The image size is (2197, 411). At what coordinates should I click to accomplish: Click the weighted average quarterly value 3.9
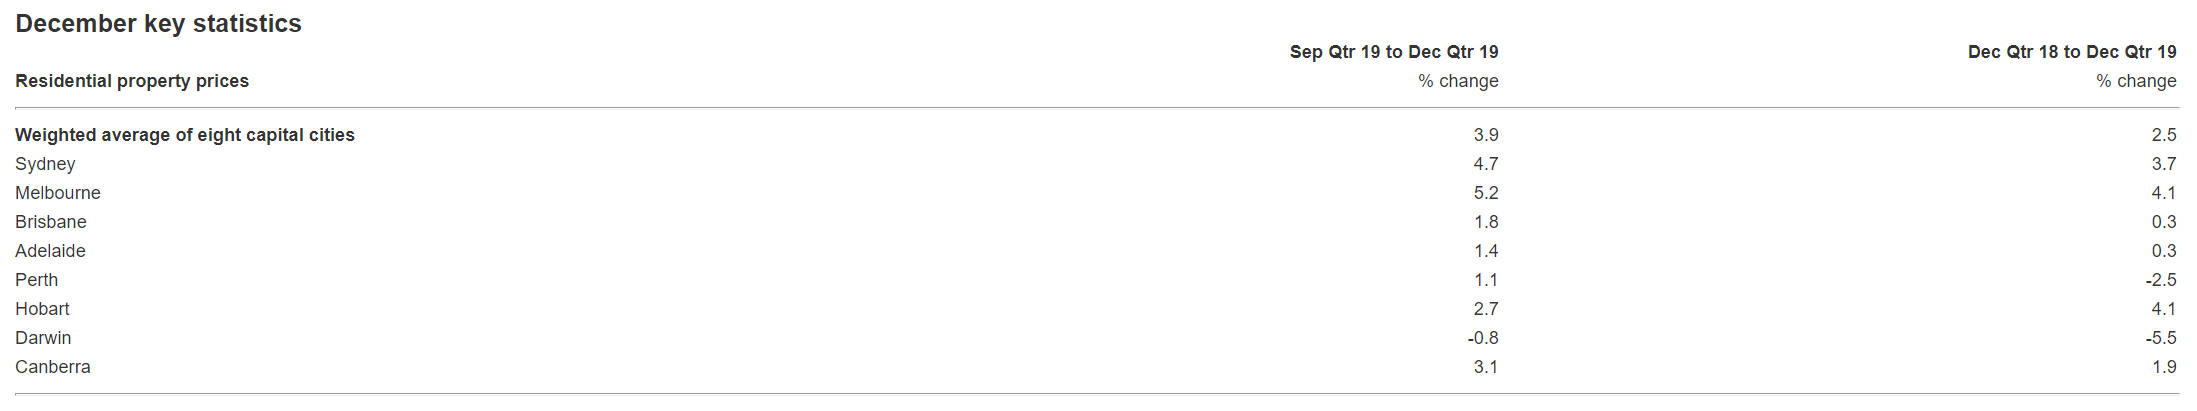coord(1485,135)
